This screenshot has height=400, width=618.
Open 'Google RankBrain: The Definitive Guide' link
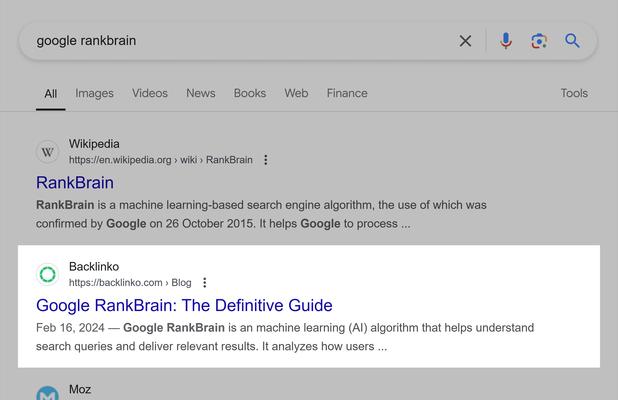point(184,305)
